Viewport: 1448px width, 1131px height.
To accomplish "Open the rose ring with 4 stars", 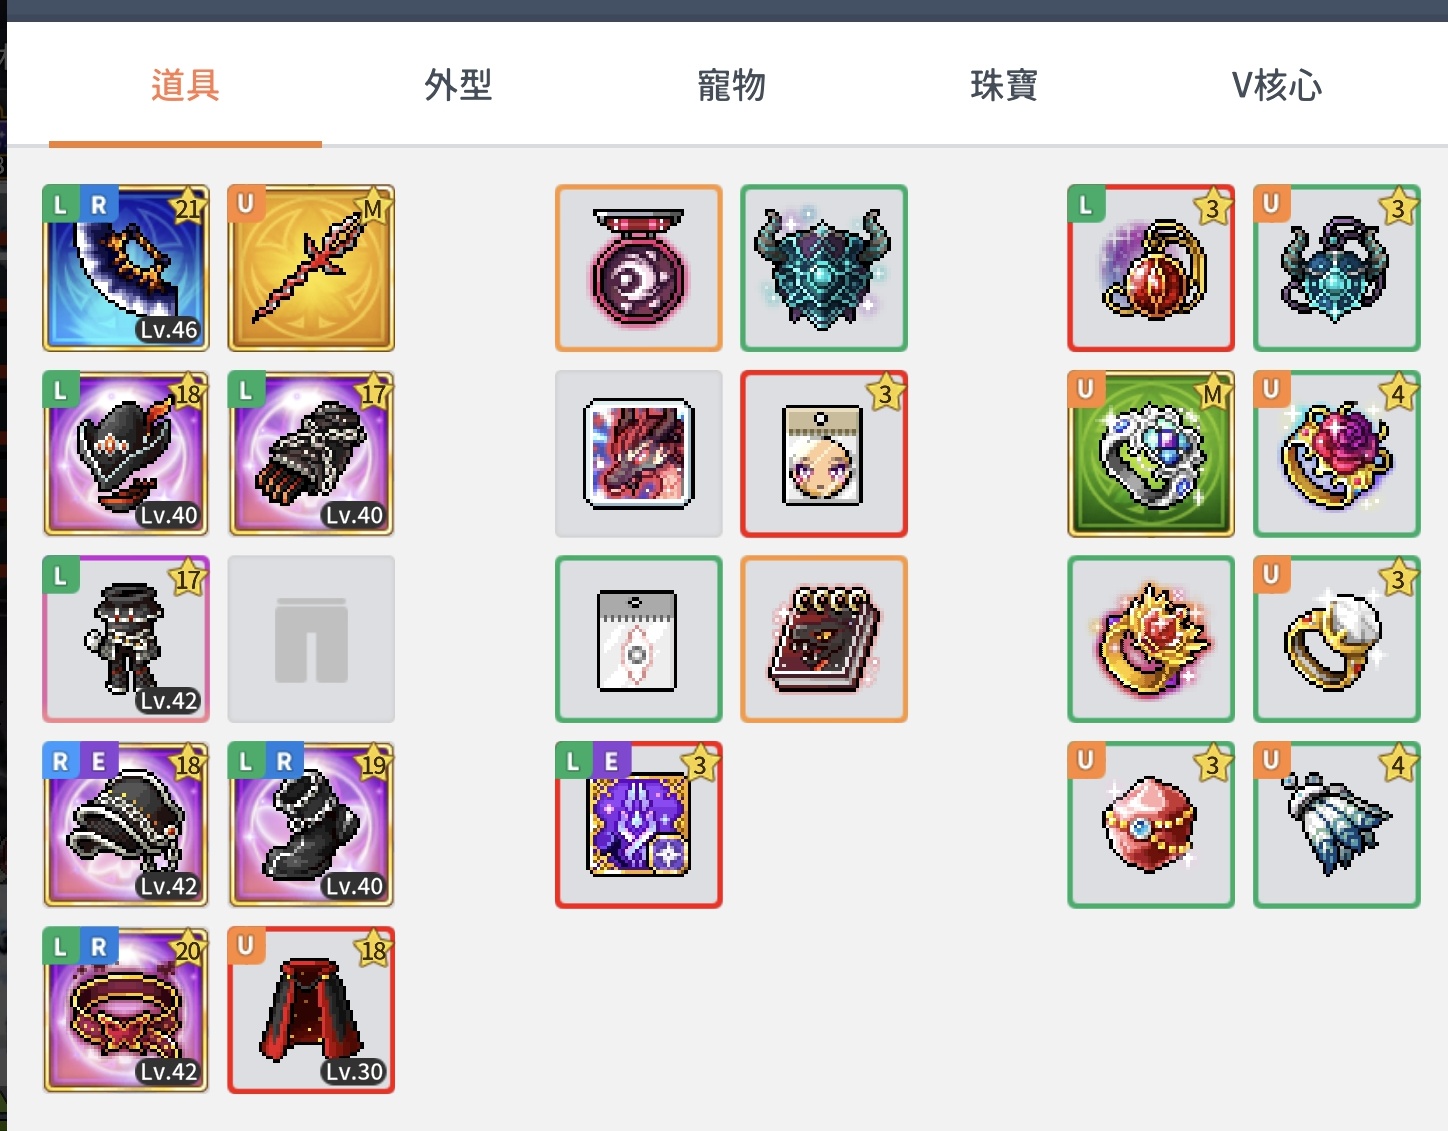I will click(1337, 453).
